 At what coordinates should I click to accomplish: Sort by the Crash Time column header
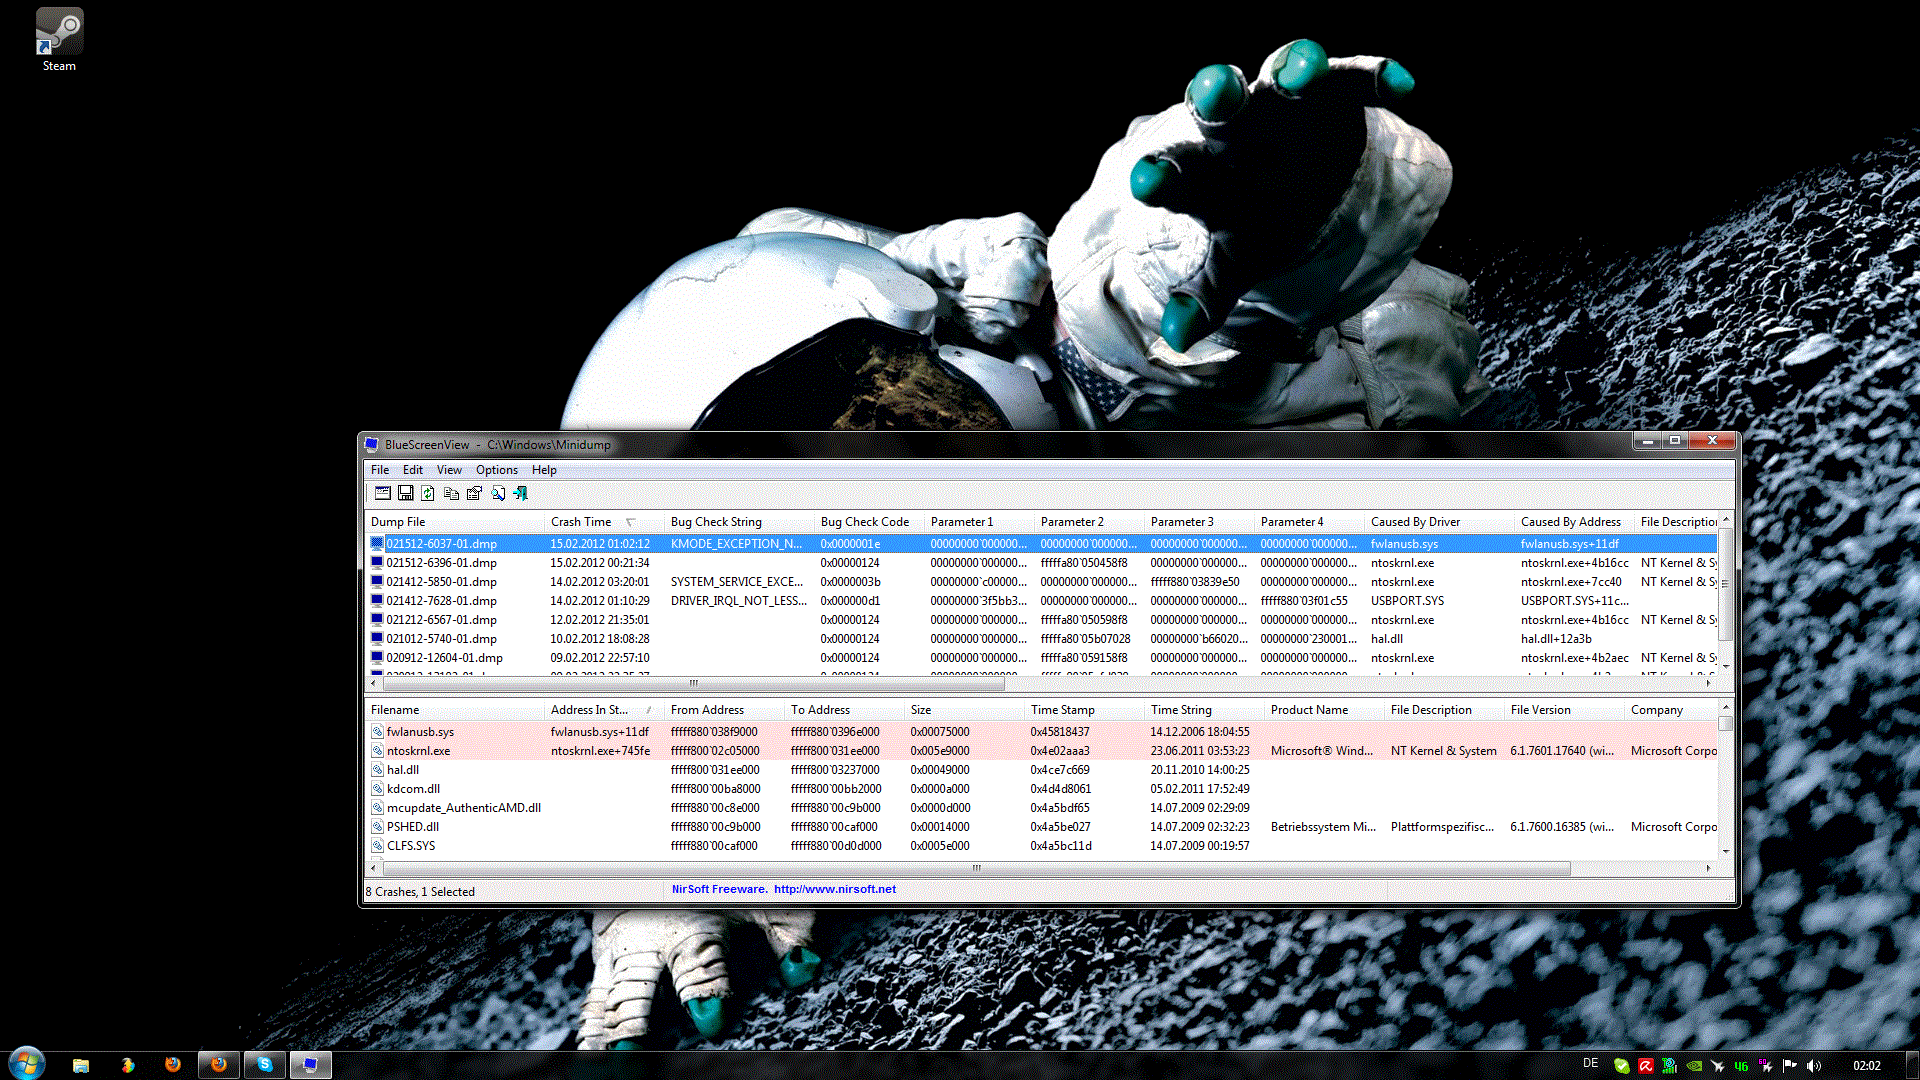click(x=581, y=522)
